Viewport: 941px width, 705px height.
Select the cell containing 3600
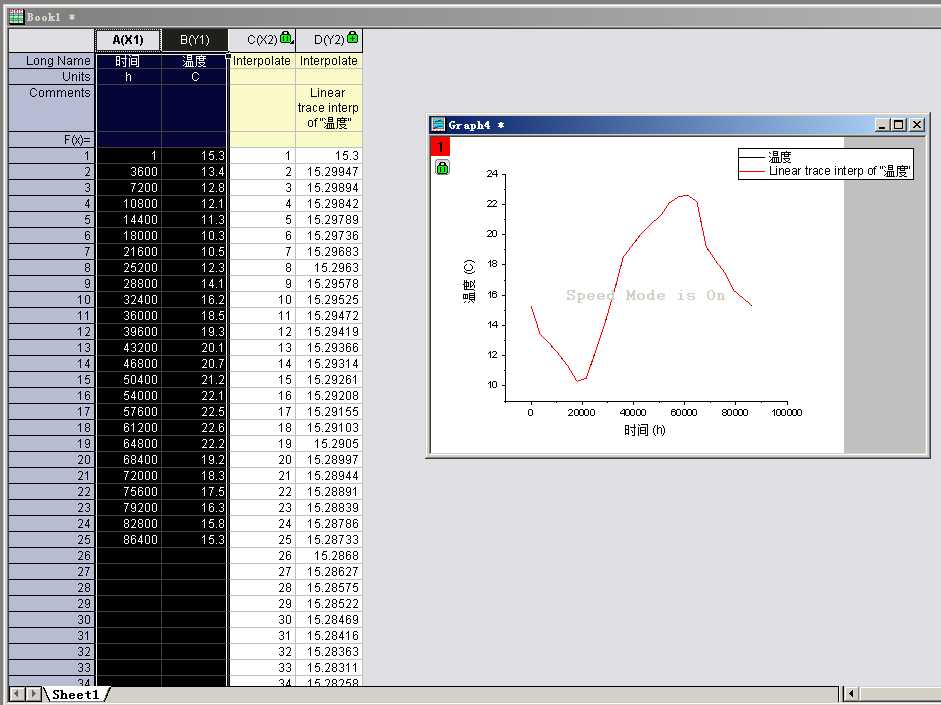(x=128, y=172)
